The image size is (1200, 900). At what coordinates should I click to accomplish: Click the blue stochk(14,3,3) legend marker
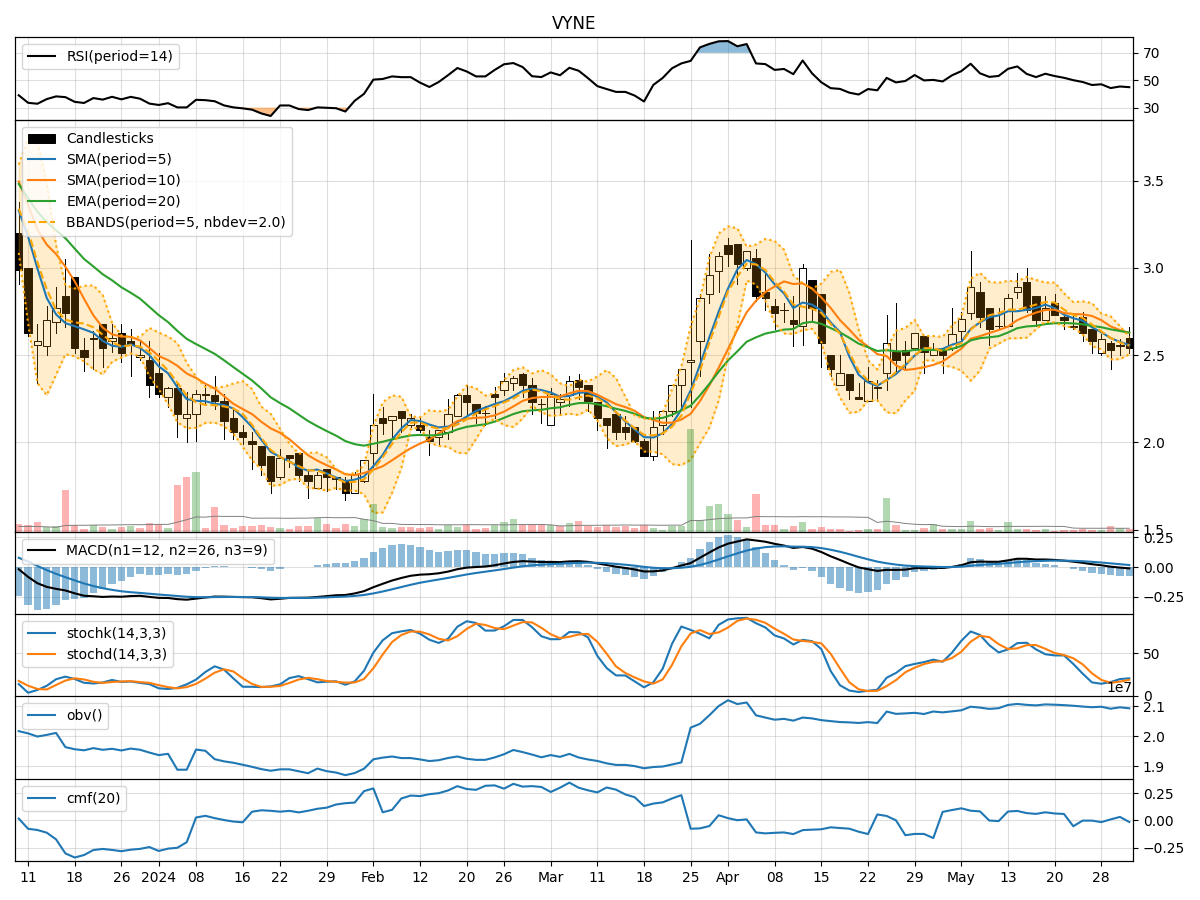[x=42, y=634]
